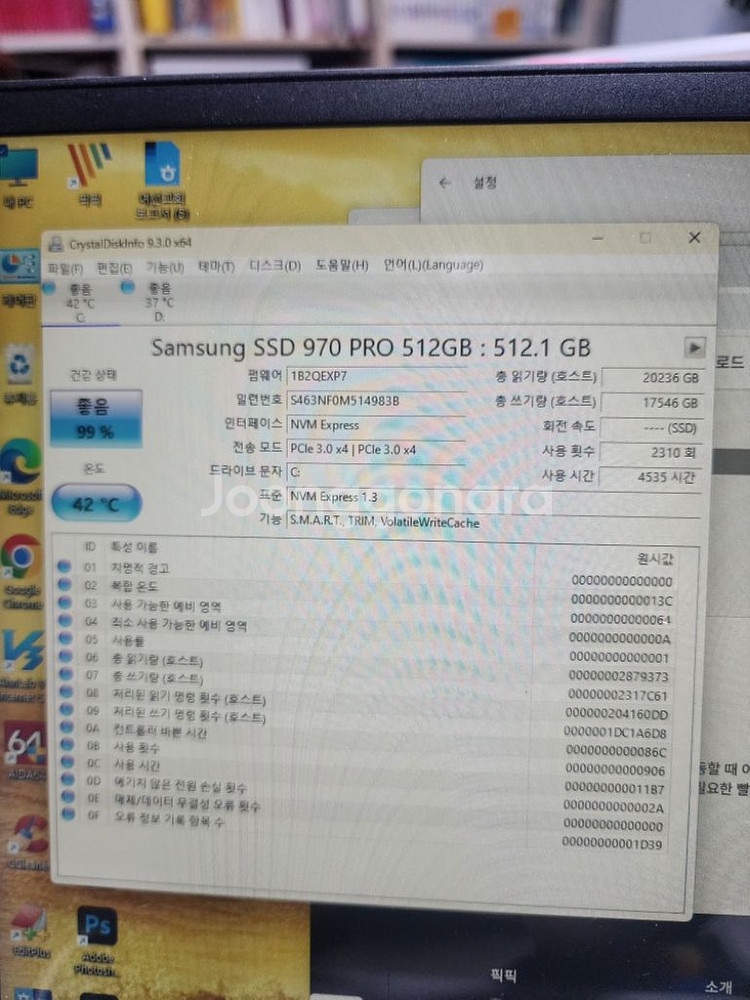The image size is (750, 1000).
Task: Click the status dot for 02 복합 온도
Action: (x=64, y=584)
